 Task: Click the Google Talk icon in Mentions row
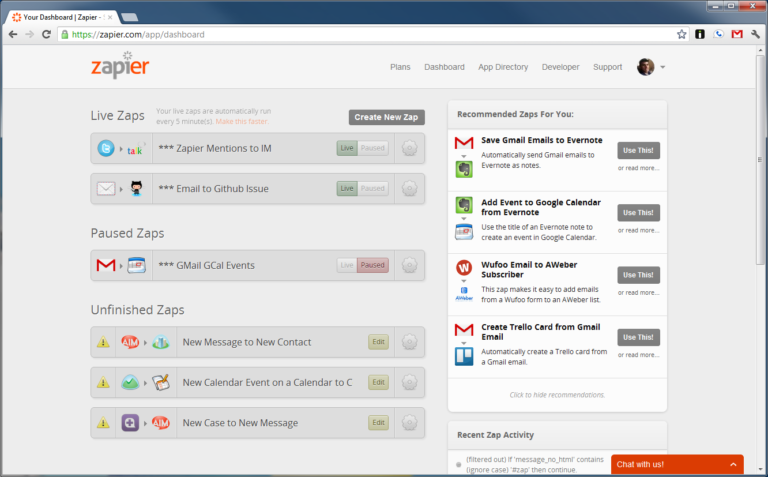[x=135, y=150]
